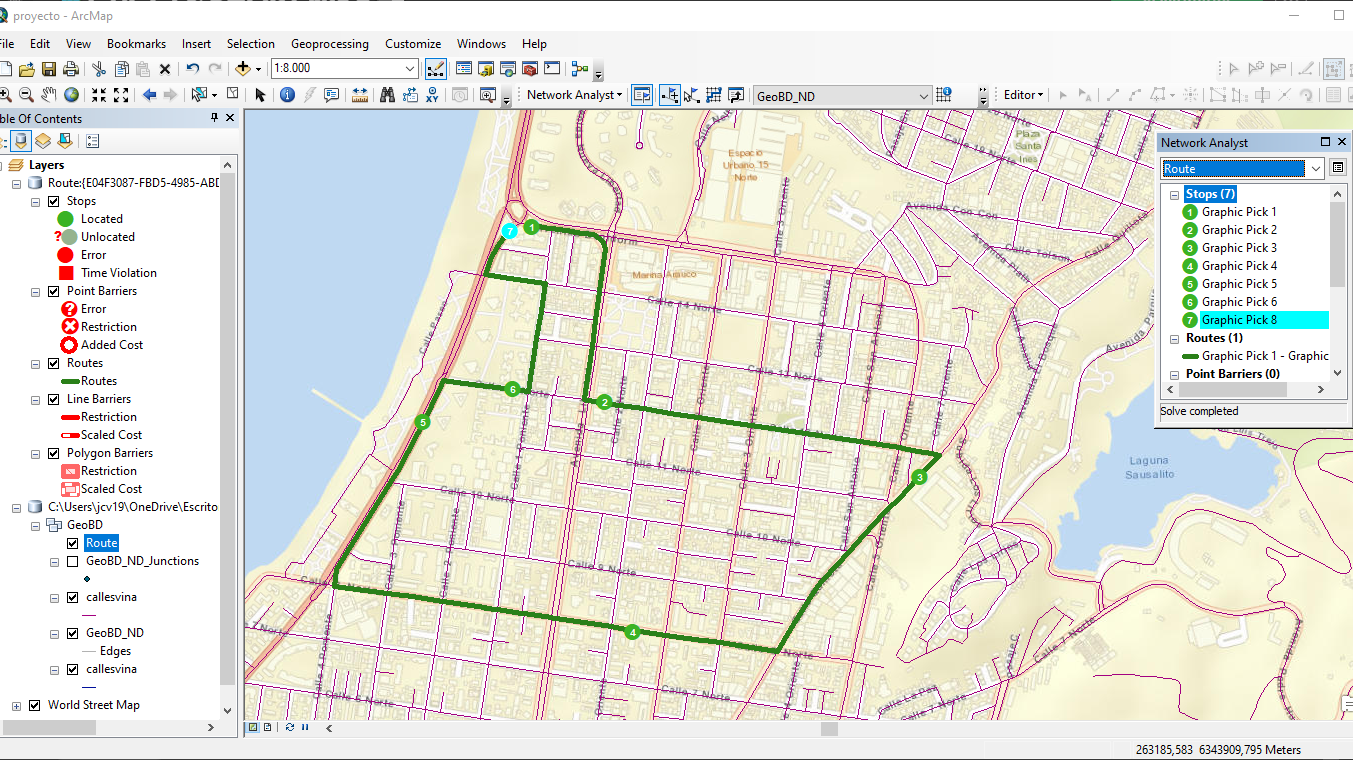Click the Cut scissors icon
This screenshot has width=1353, height=760.
point(99,69)
